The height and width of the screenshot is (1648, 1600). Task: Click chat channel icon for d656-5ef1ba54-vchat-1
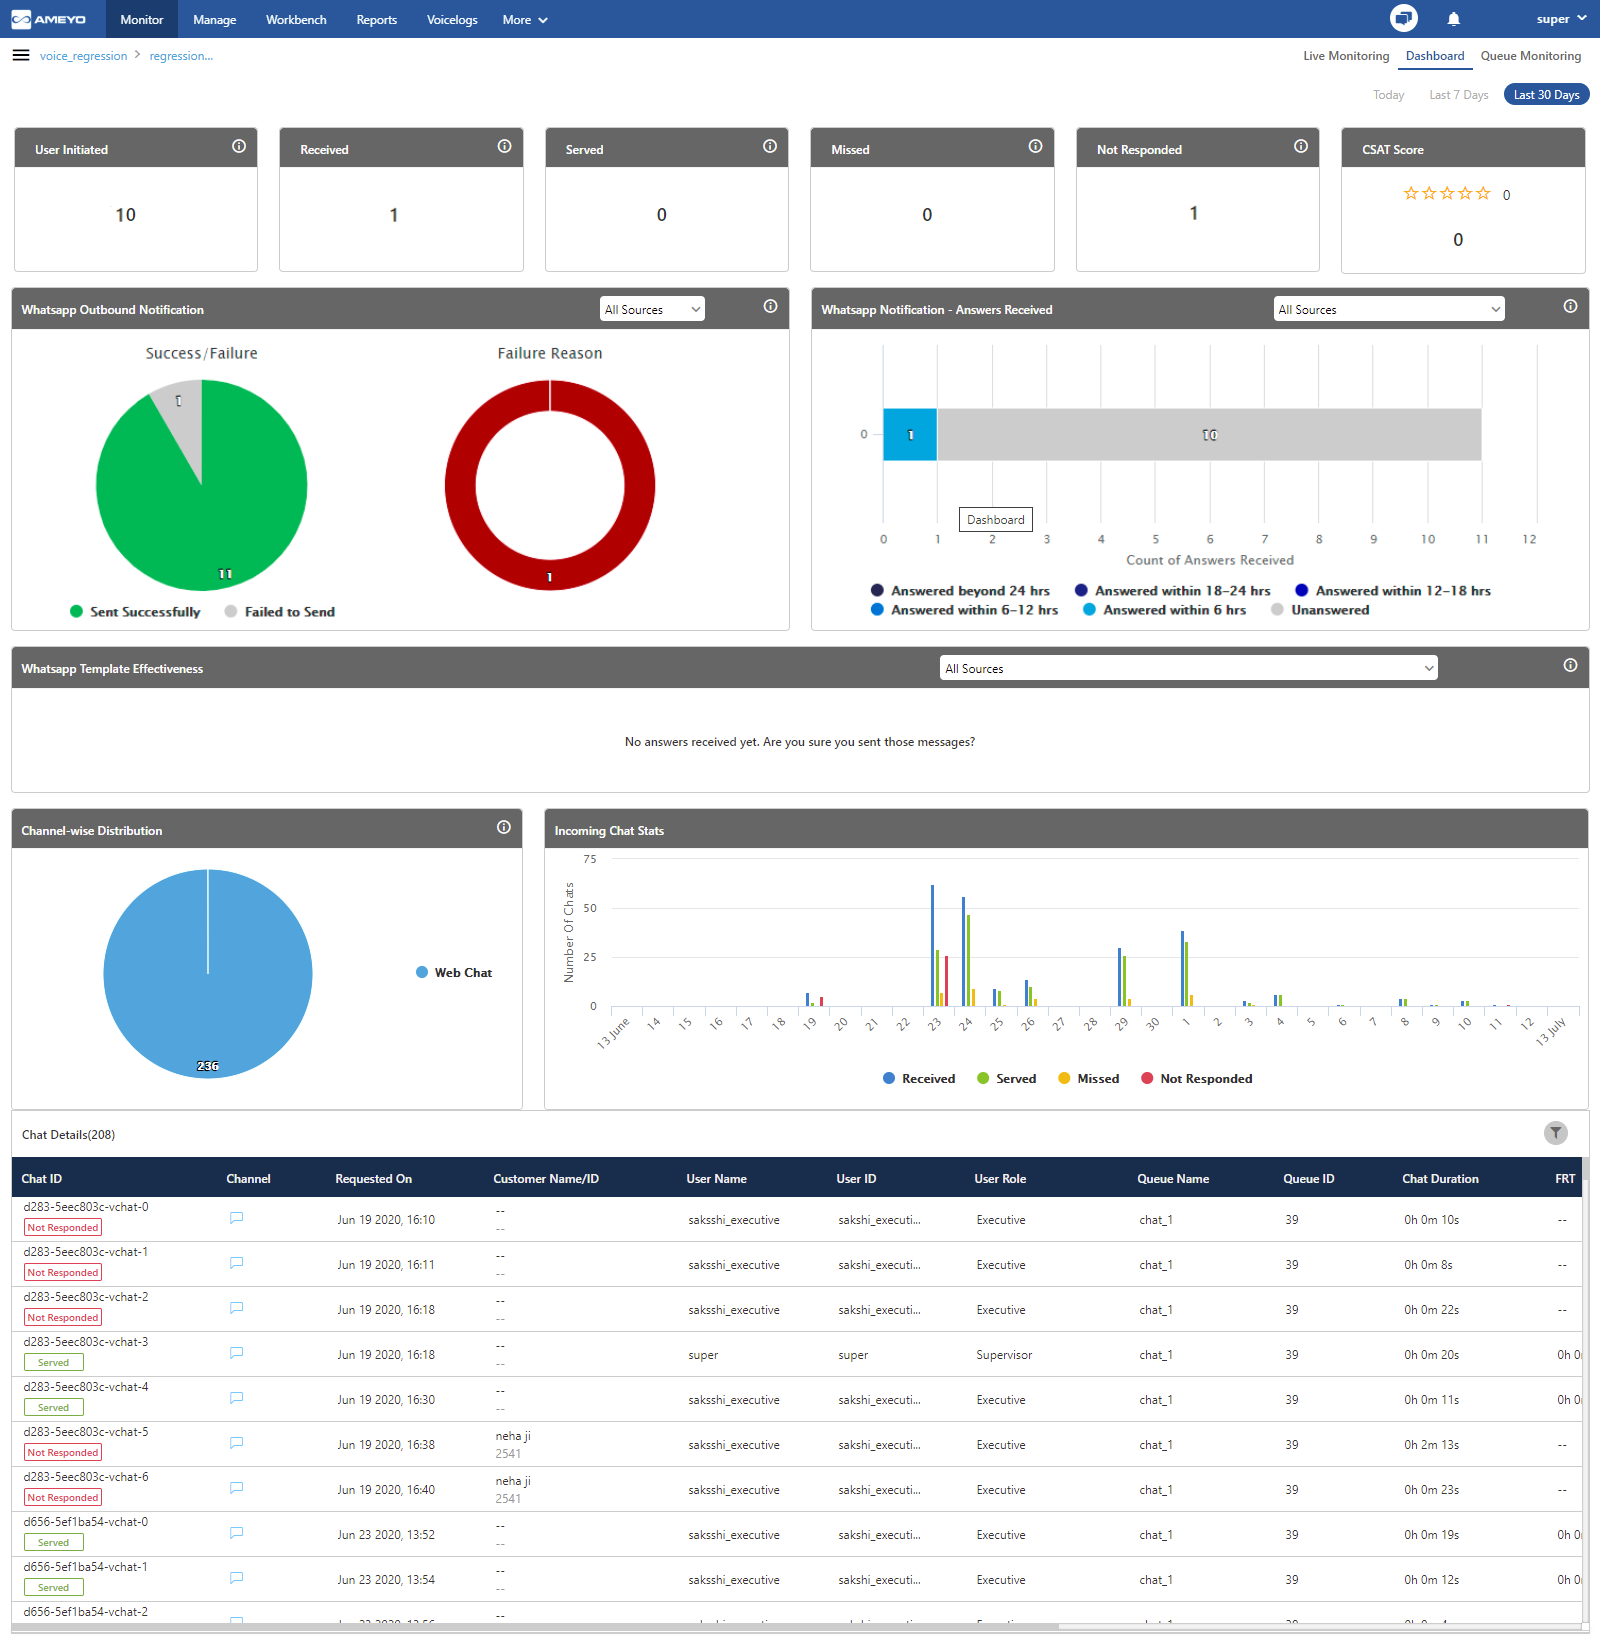click(237, 1578)
